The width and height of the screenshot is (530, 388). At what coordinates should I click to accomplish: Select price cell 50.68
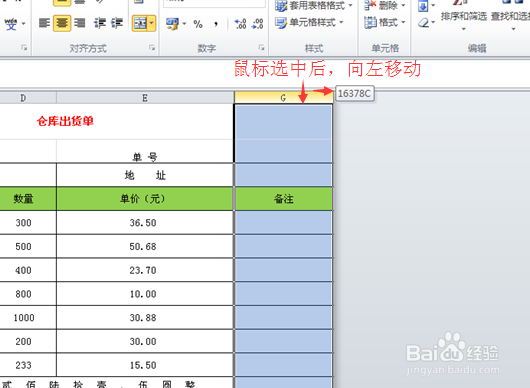(x=145, y=246)
